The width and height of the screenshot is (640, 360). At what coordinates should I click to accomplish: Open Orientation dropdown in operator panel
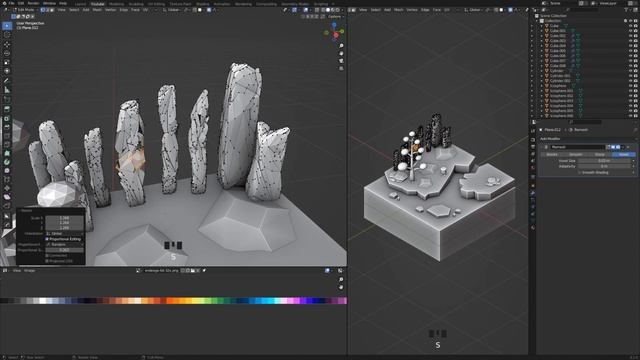[x=65, y=233]
